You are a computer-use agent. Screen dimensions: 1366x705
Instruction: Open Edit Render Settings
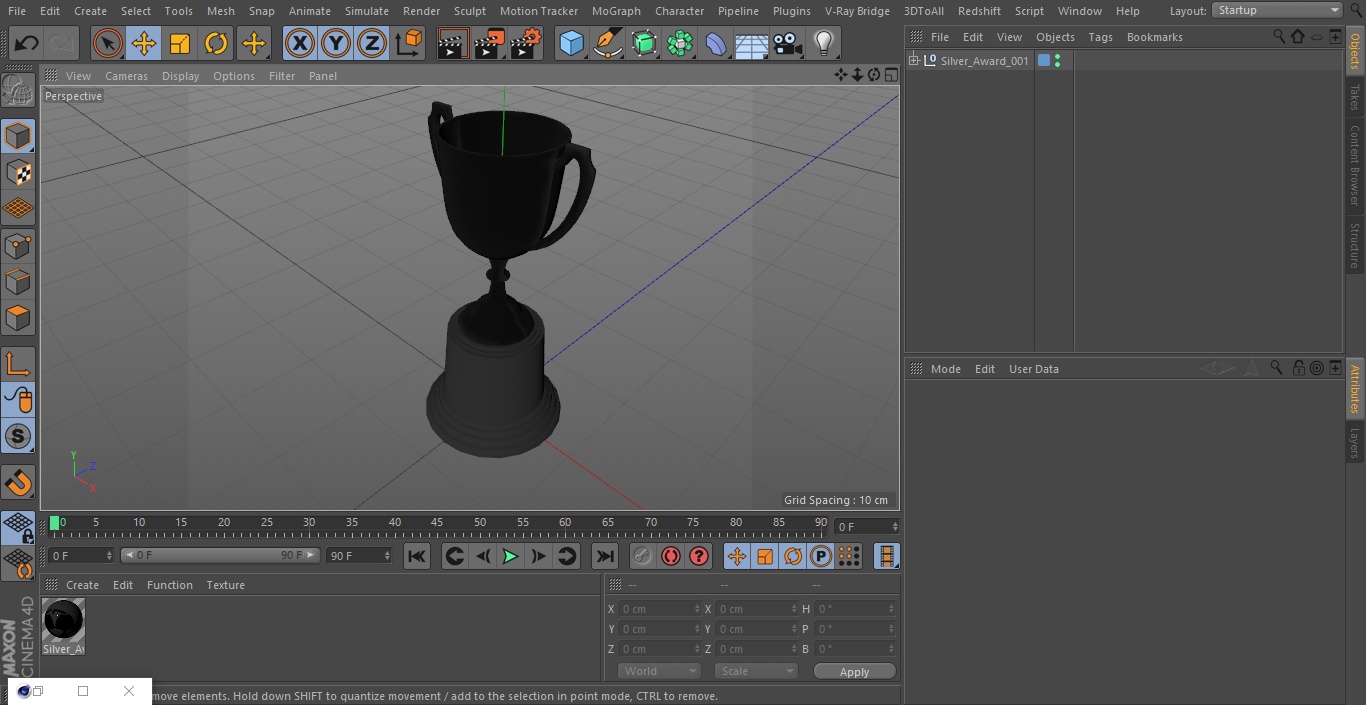pyautogui.click(x=526, y=43)
